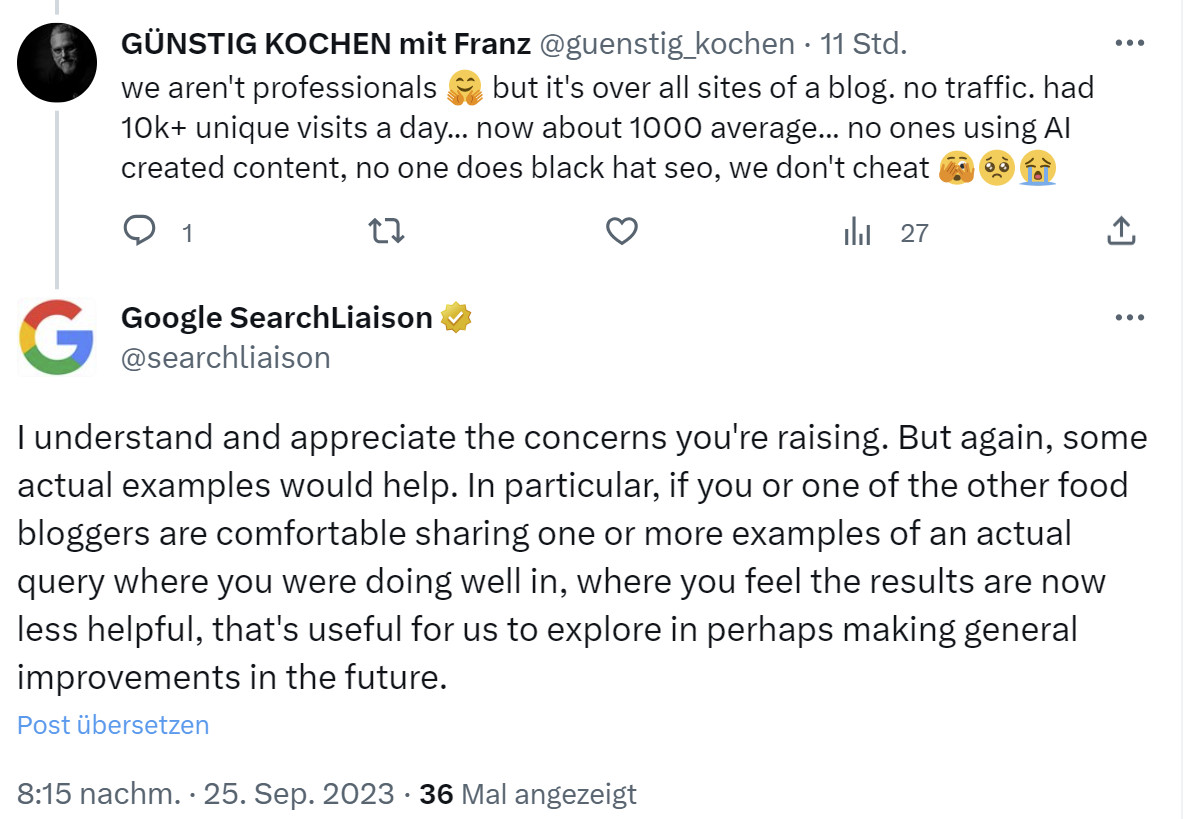
Task: Open the view analytics bar chart icon
Action: (858, 231)
